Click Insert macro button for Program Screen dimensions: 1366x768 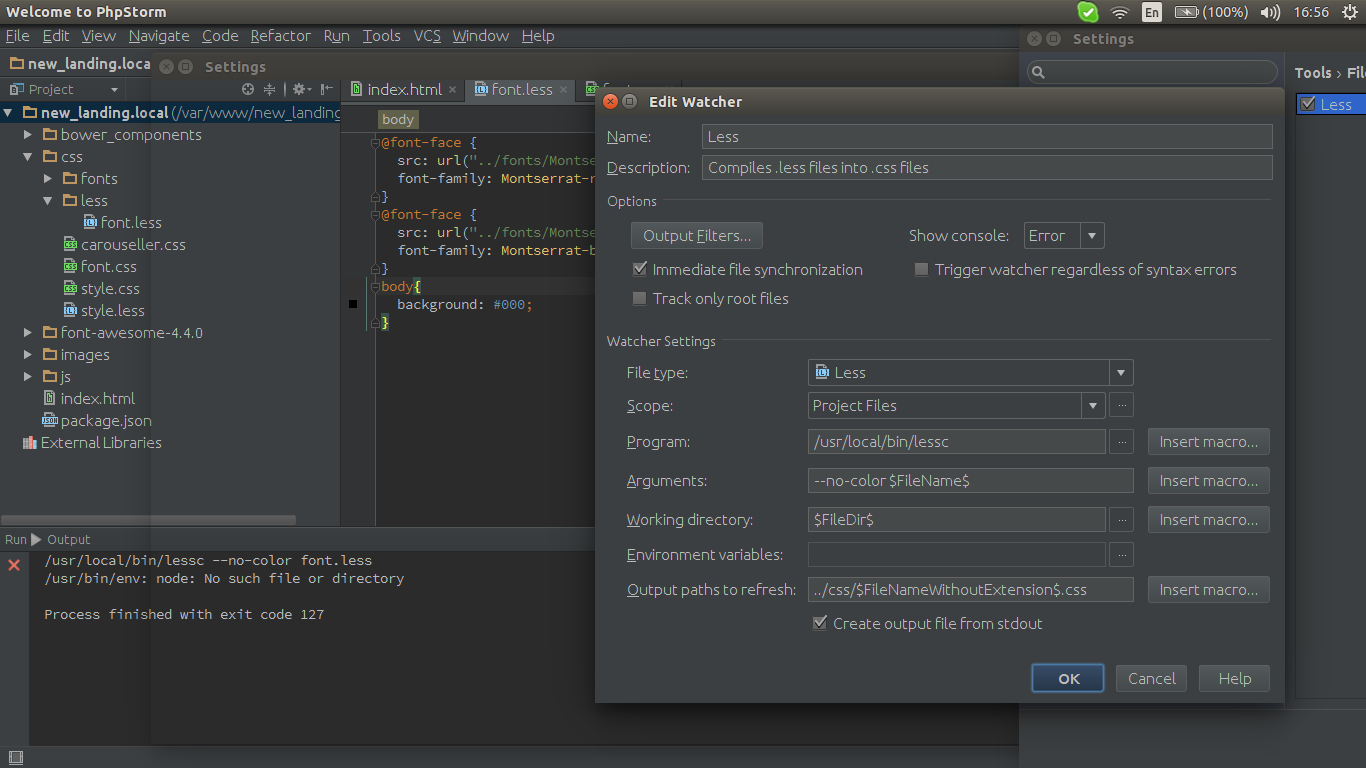point(1209,442)
